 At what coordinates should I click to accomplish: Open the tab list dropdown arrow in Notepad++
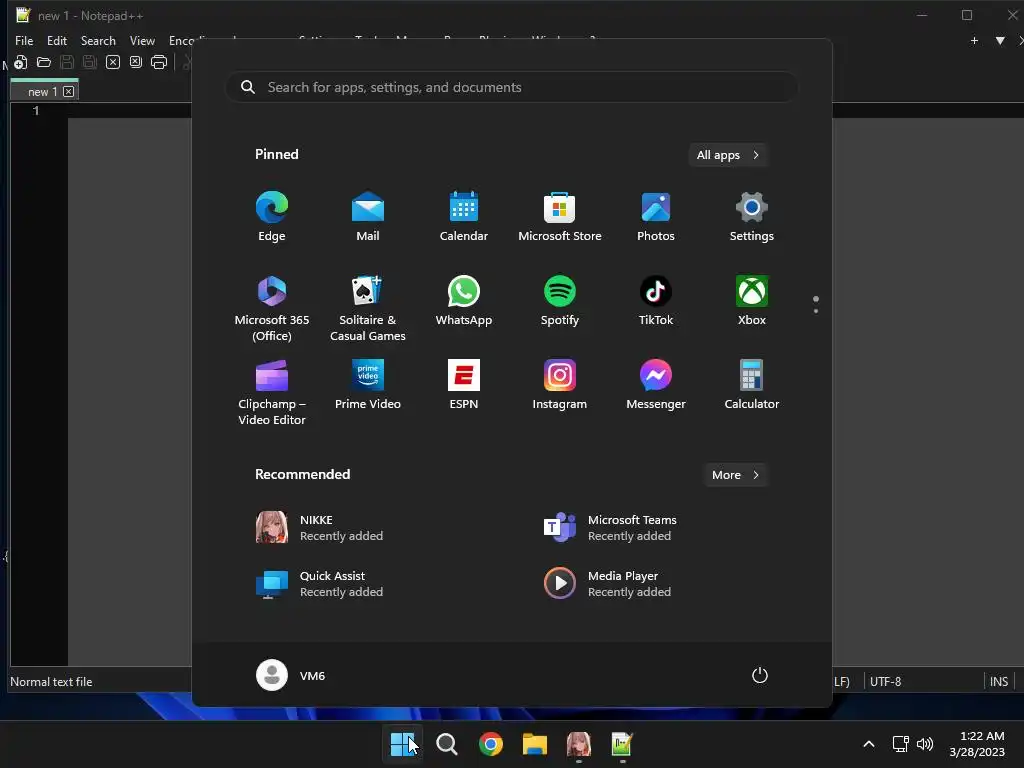click(1000, 40)
